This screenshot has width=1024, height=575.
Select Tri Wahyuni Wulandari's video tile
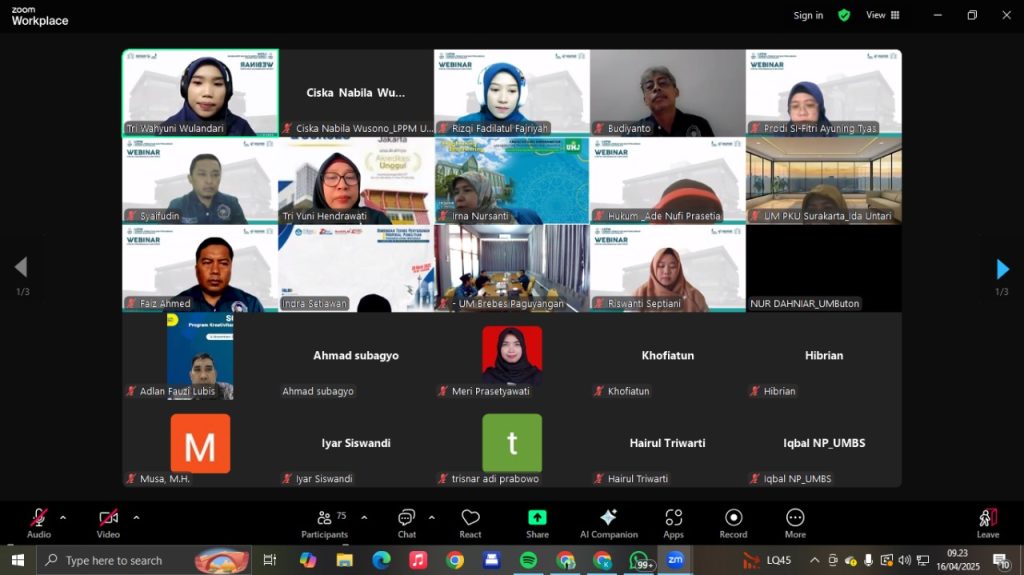[200, 93]
